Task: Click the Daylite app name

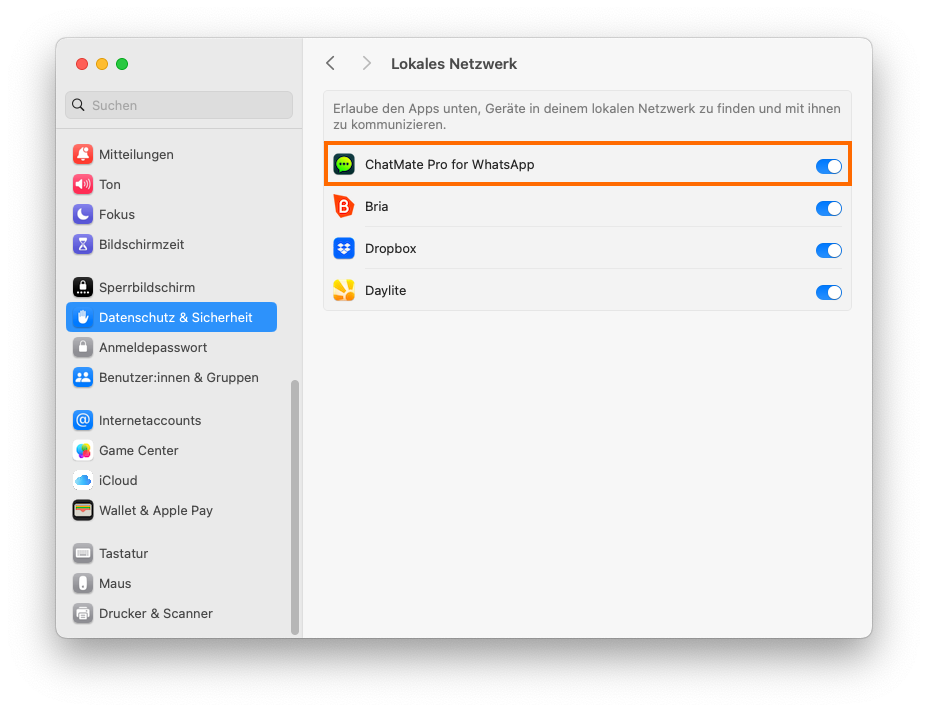Action: tap(385, 291)
